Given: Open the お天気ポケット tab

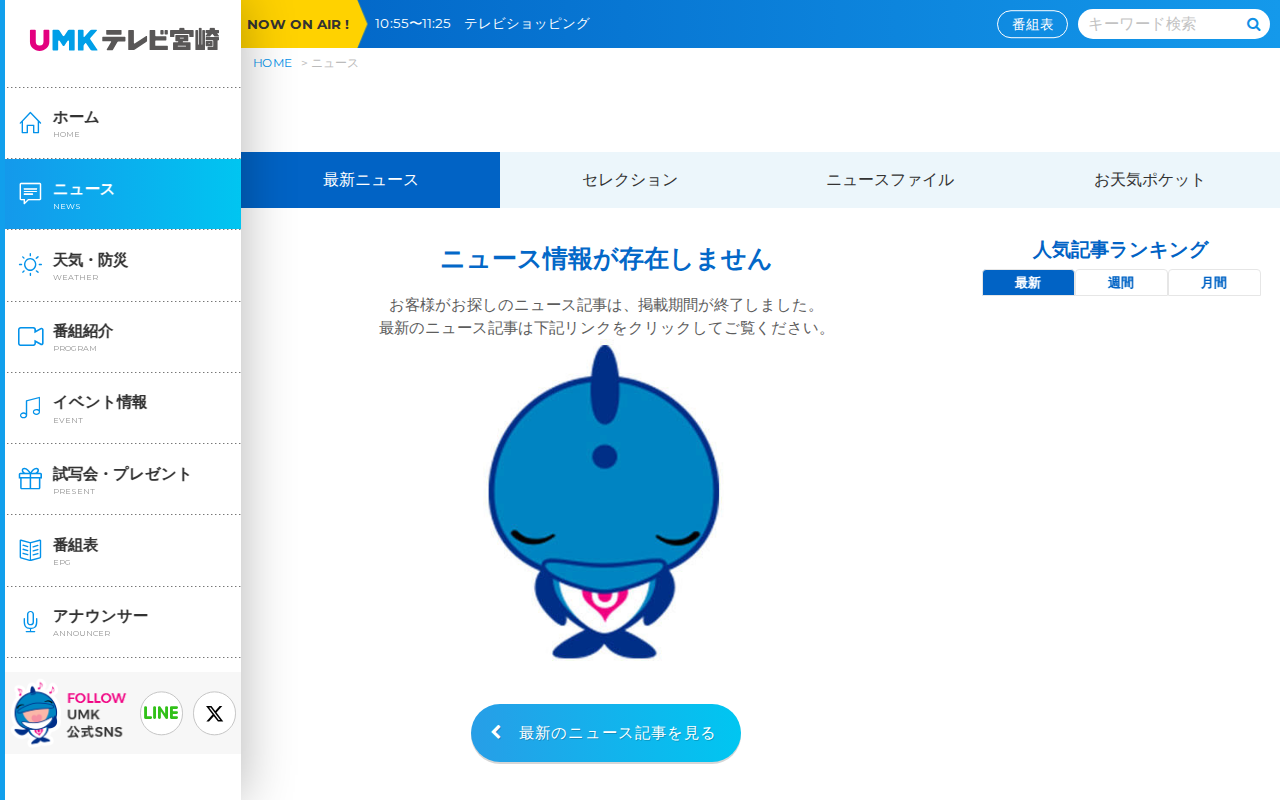Looking at the screenshot, I should pos(1150,180).
